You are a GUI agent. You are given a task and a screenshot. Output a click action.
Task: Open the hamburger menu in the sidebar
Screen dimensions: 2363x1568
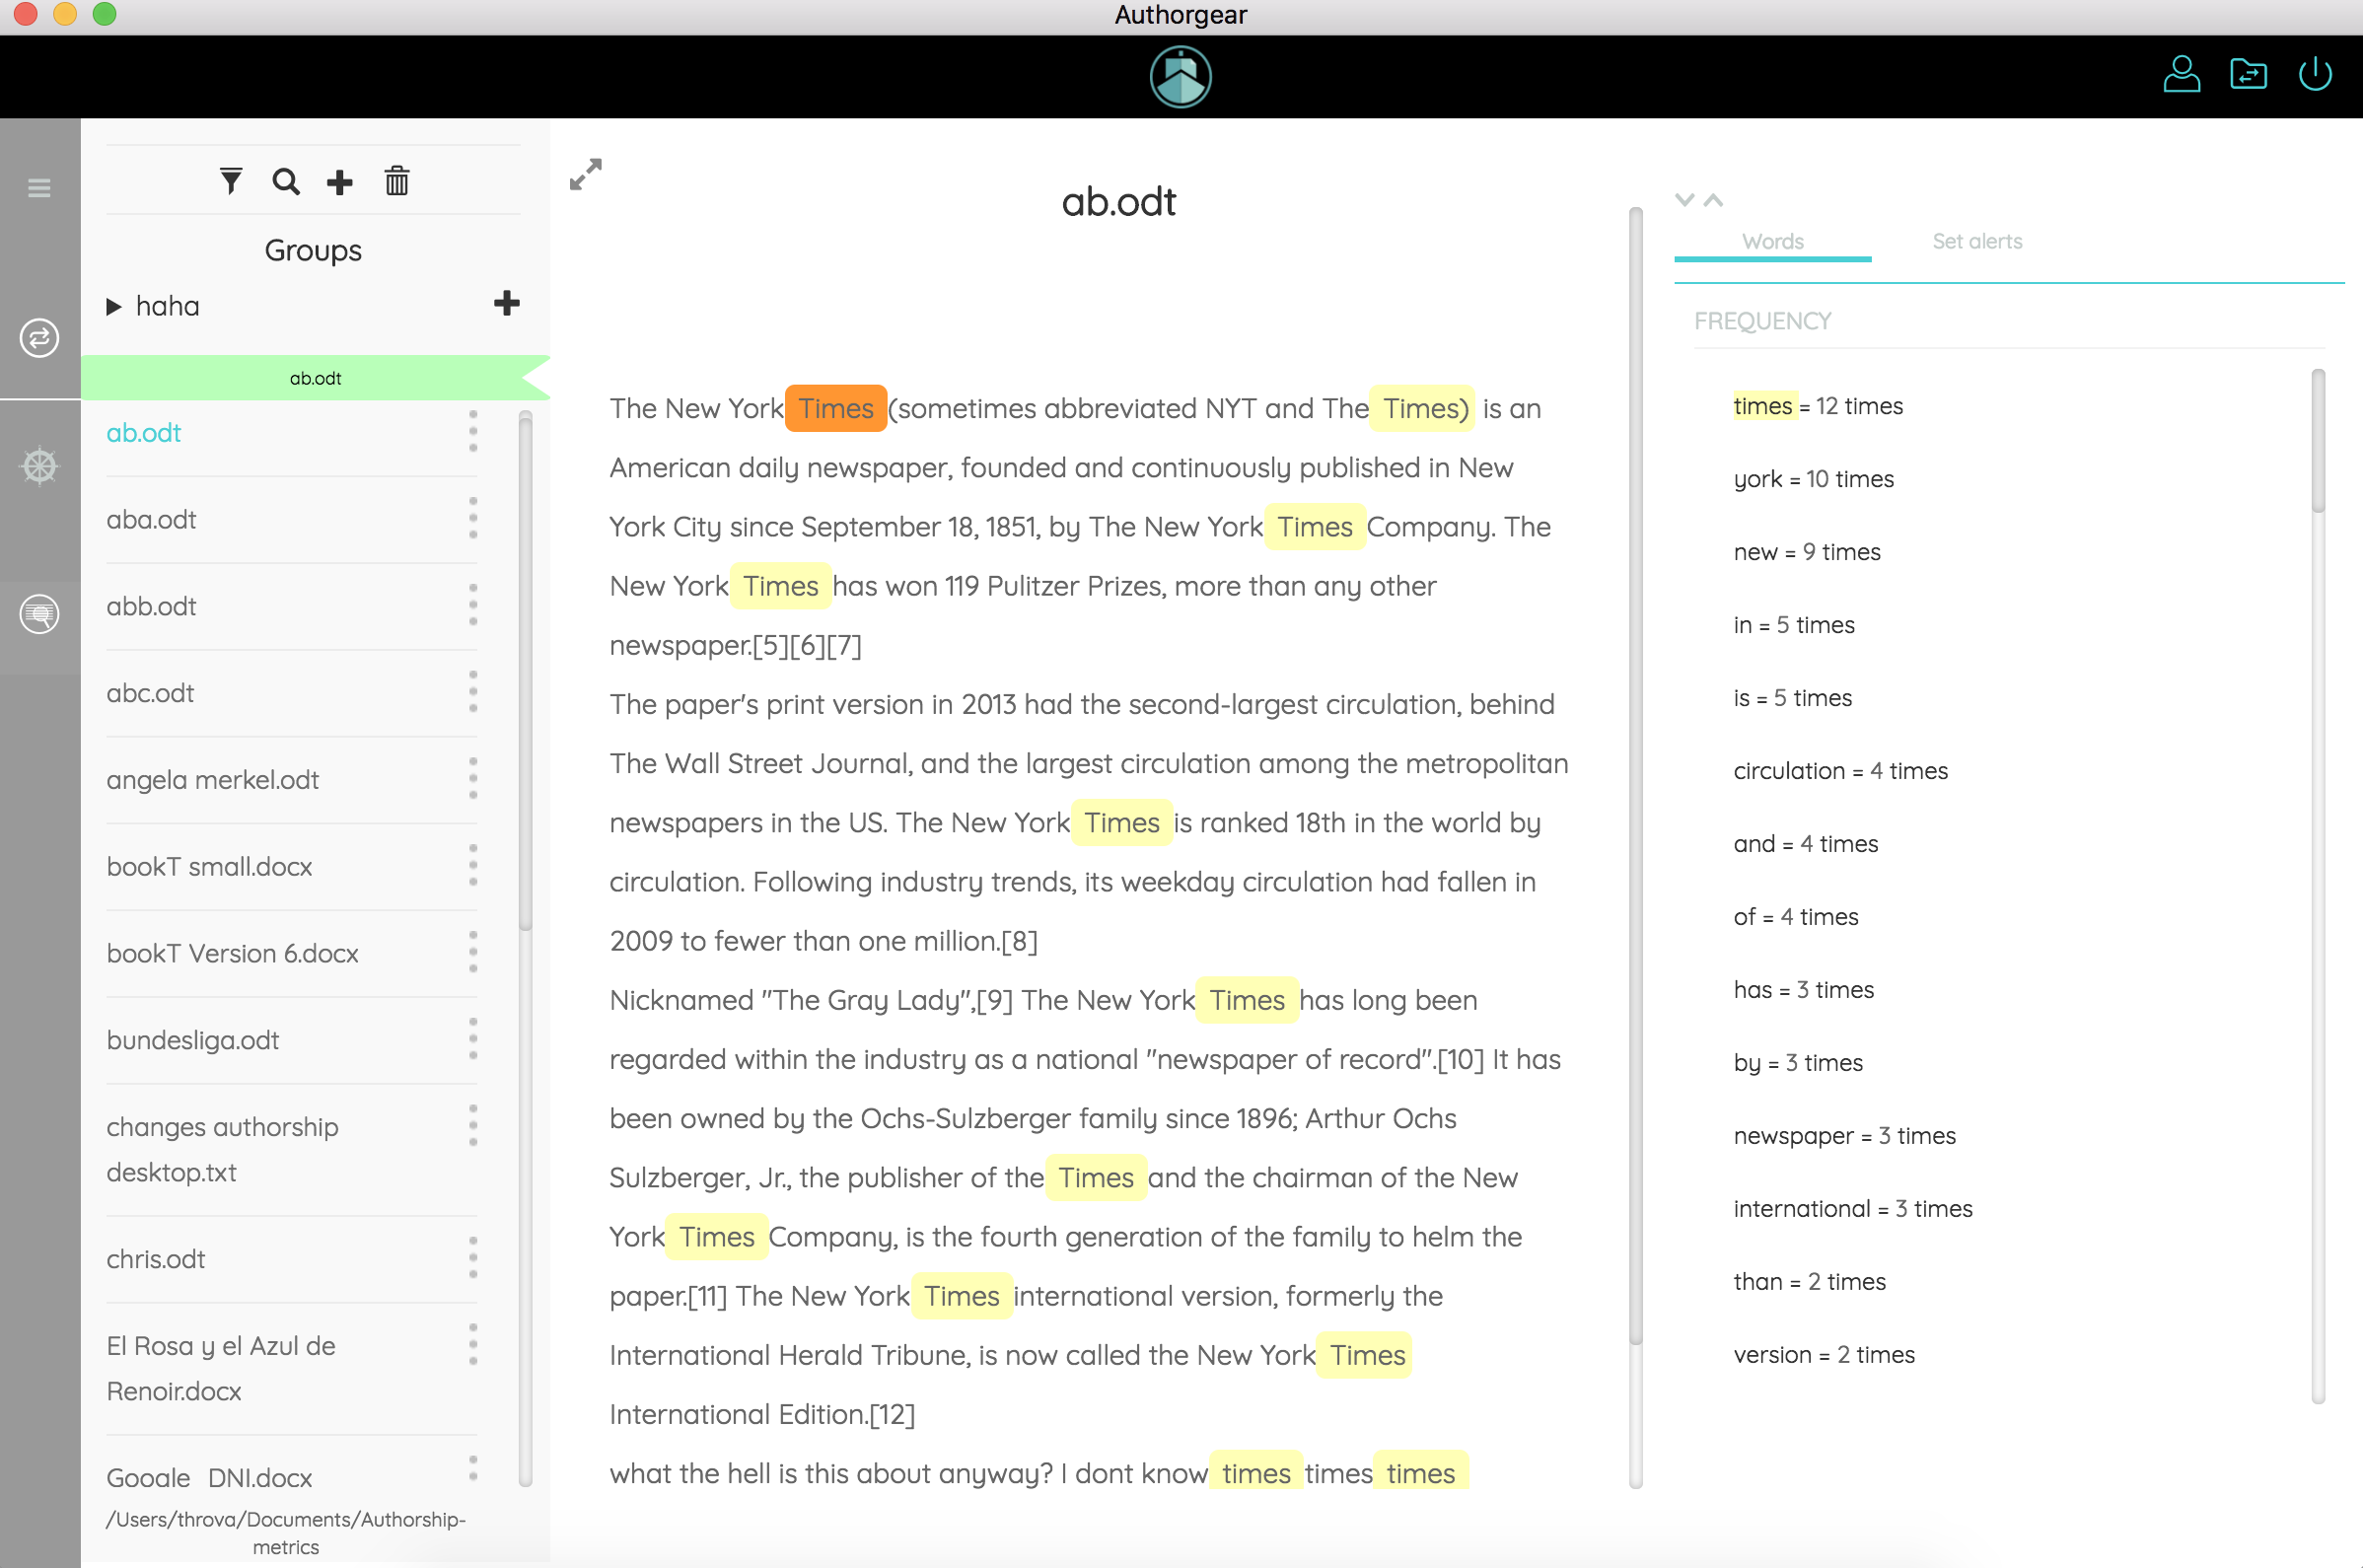[x=39, y=188]
